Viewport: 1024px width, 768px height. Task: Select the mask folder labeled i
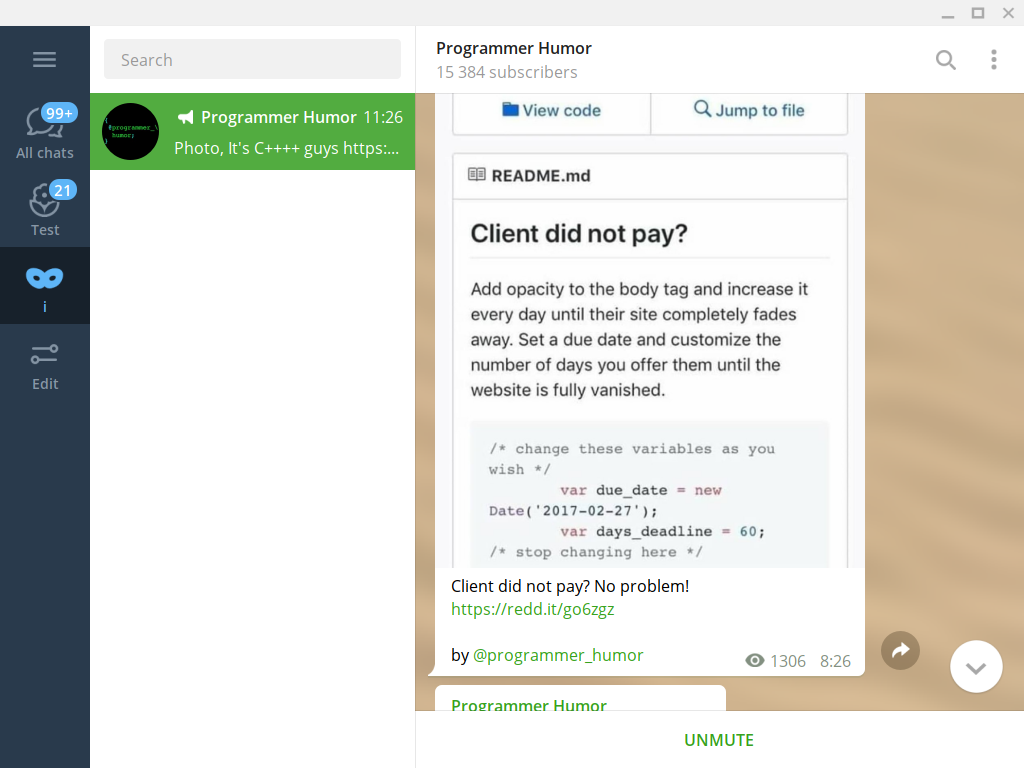[x=44, y=286]
